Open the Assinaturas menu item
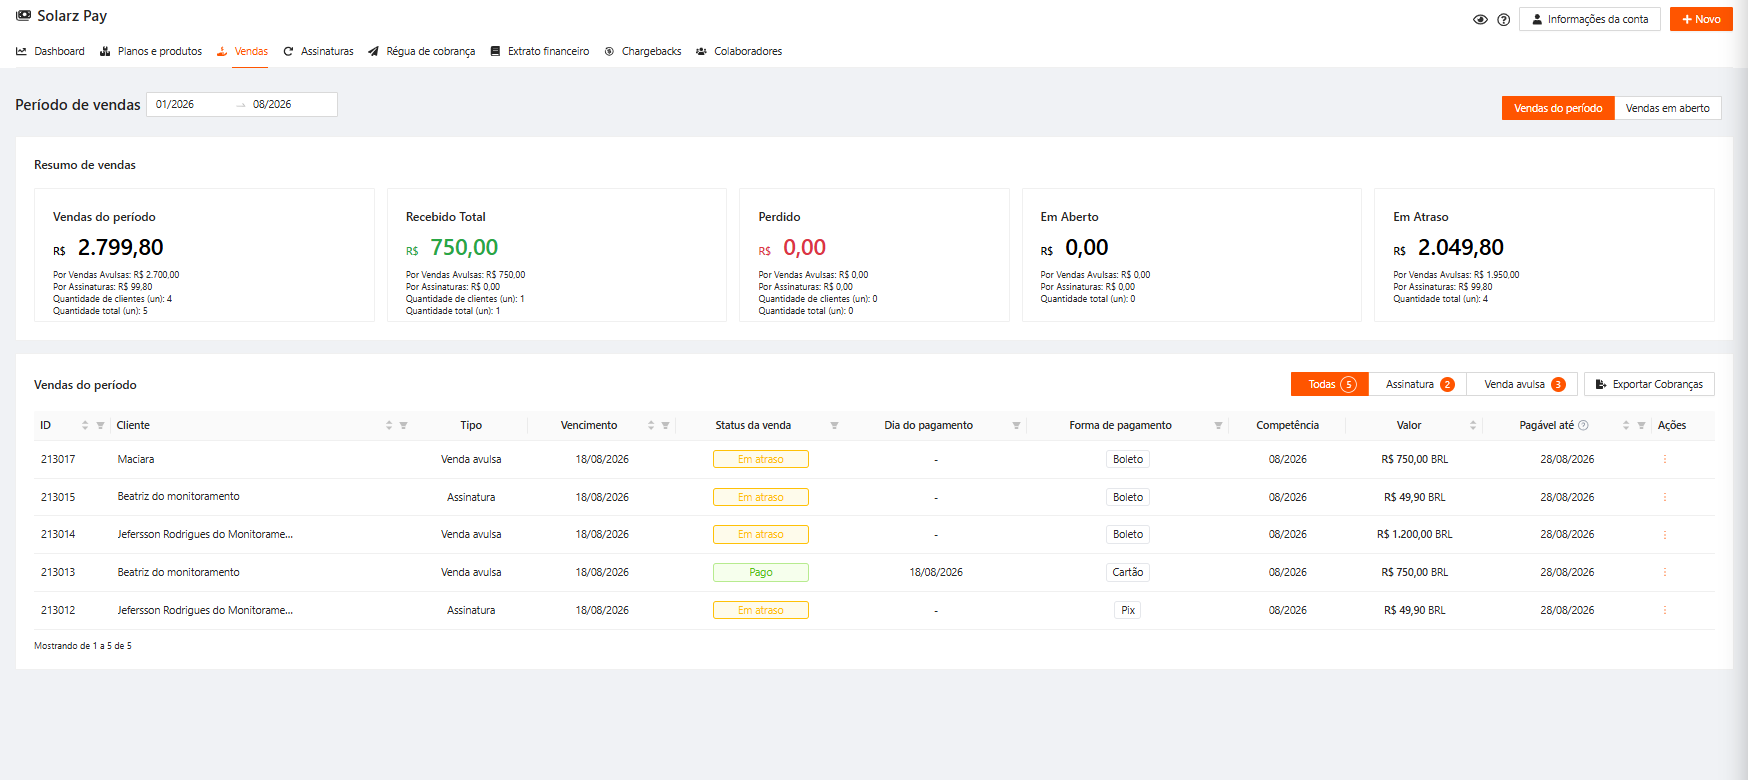Screen dimensions: 1748x780 (318, 51)
